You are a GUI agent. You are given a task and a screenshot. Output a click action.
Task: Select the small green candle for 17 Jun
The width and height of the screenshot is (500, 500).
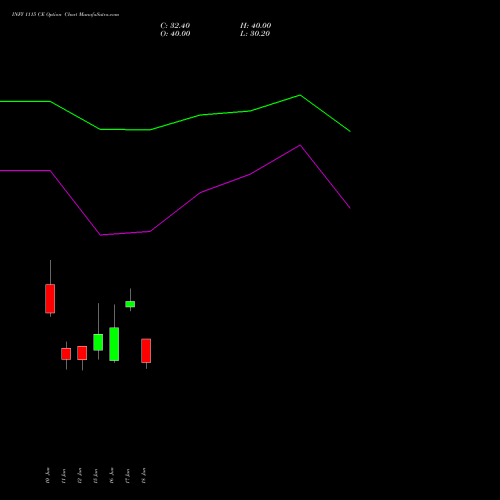130,304
